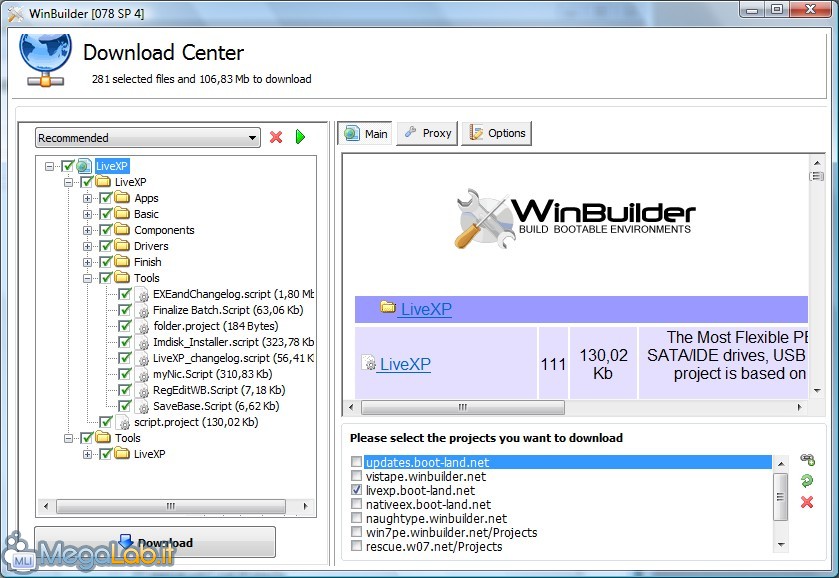Click the Imdisk_Installer.script file icon
This screenshot has width=839, height=578.
pyautogui.click(x=142, y=343)
